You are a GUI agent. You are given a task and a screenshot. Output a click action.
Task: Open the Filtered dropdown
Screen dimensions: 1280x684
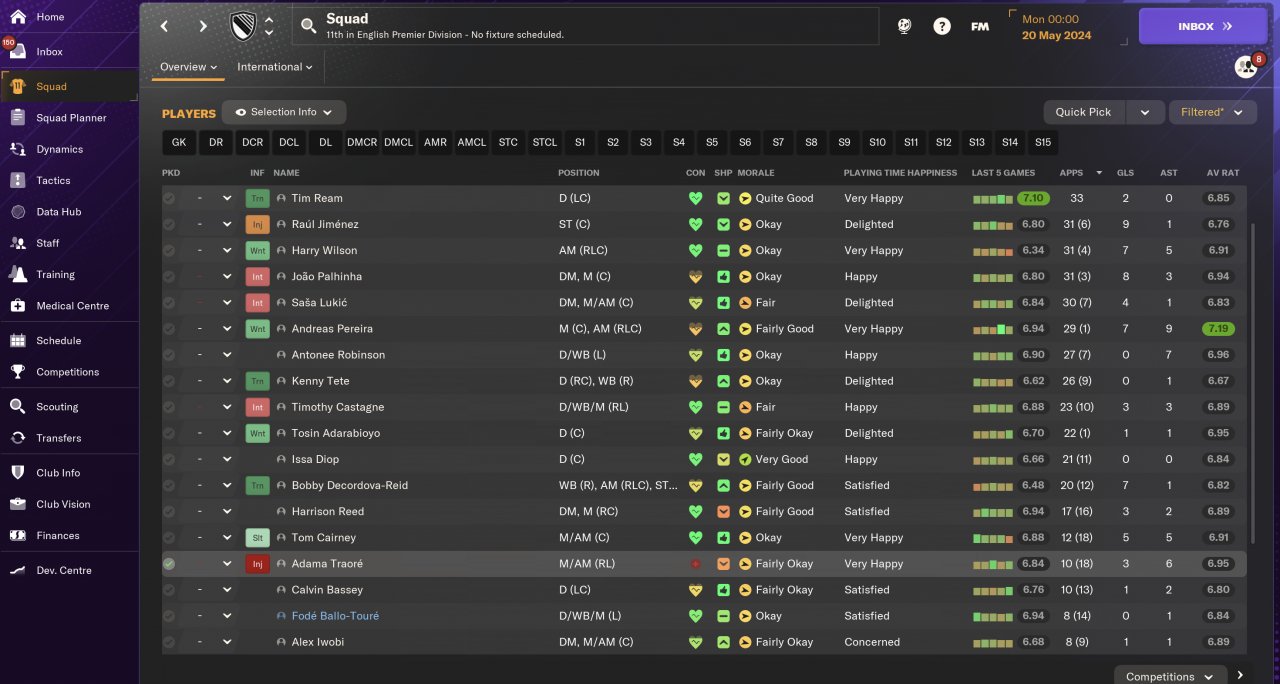pos(1213,112)
